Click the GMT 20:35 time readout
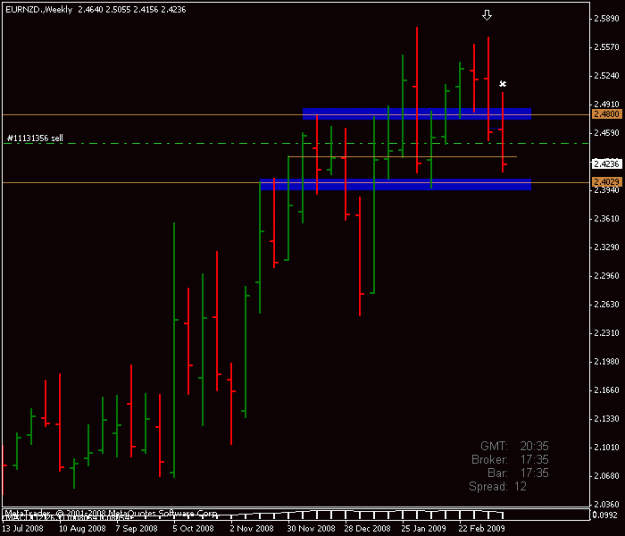The image size is (625, 536). (x=514, y=446)
